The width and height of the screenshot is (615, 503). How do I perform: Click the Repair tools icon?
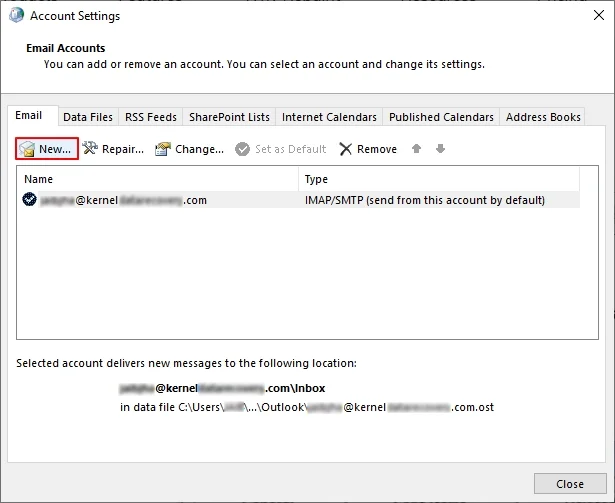point(90,148)
